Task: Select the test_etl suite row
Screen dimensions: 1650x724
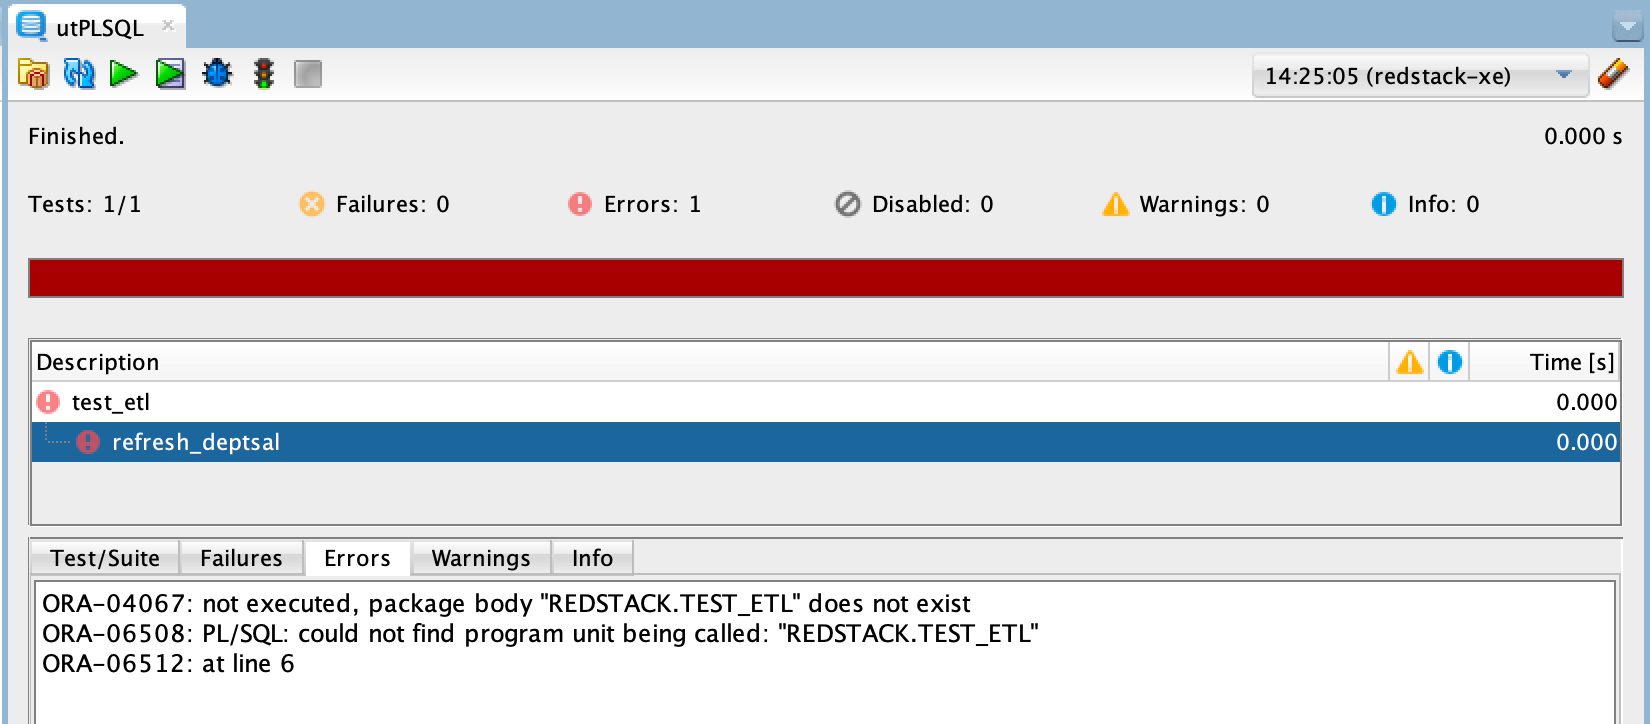Action: [x=826, y=402]
